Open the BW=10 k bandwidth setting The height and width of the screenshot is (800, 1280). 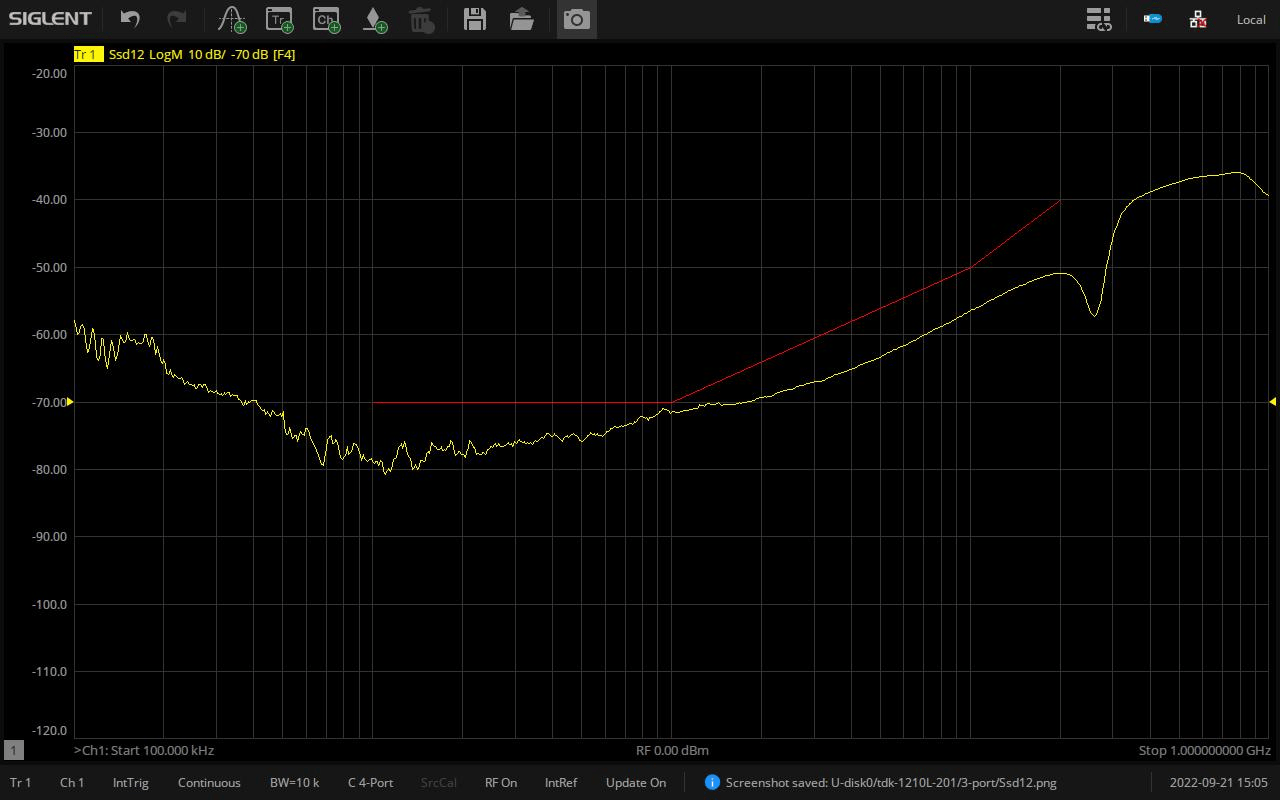[294, 782]
